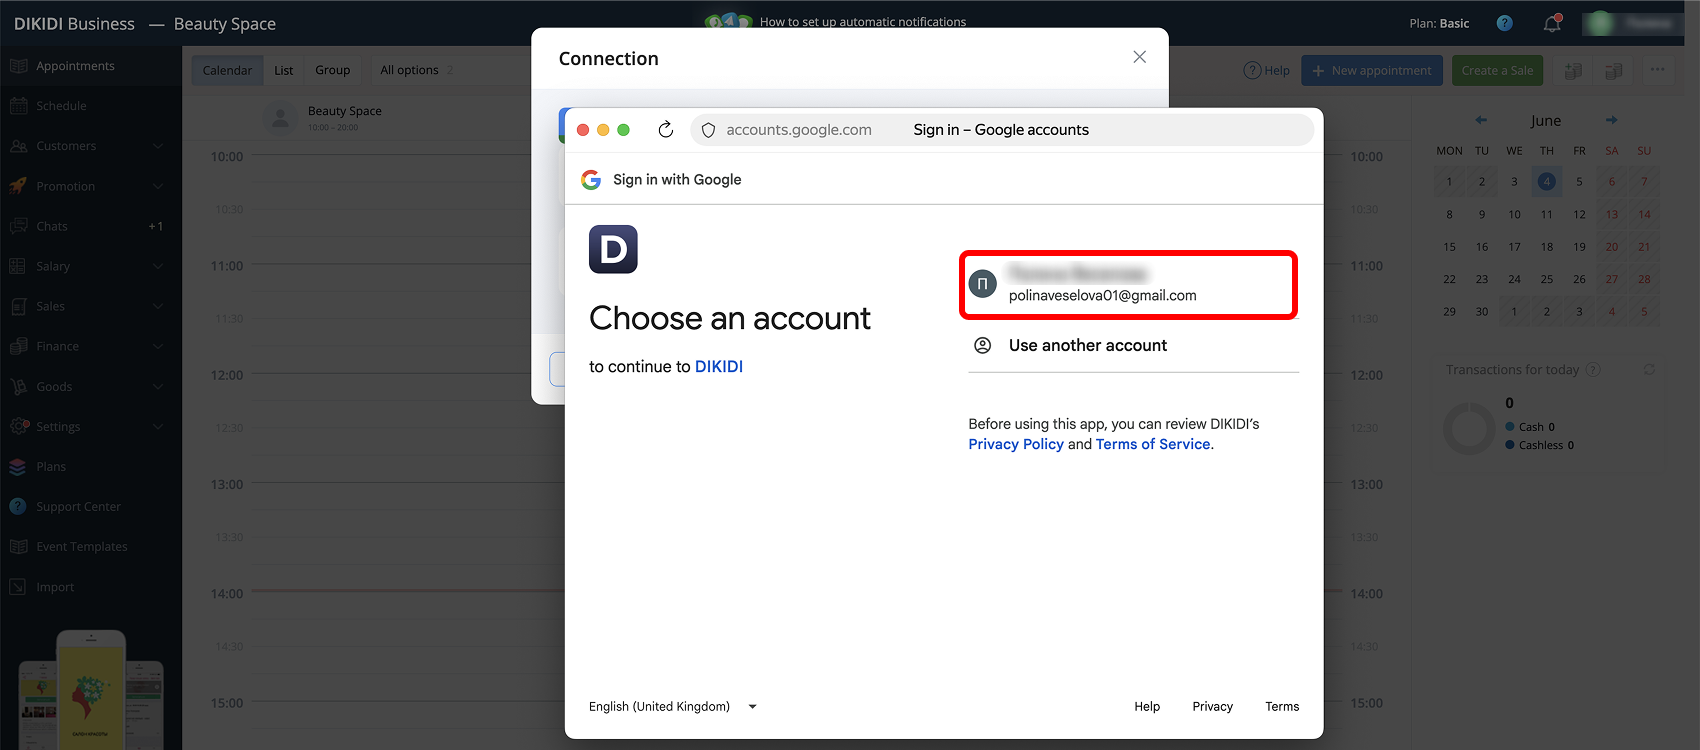Click the site security shield icon
Screen dimensions: 1700x750
pyautogui.click(x=708, y=130)
